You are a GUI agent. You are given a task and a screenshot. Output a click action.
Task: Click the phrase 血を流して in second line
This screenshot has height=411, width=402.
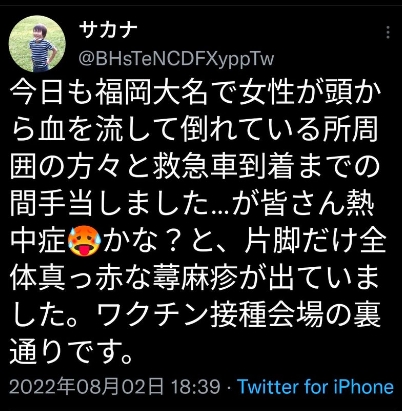point(109,129)
